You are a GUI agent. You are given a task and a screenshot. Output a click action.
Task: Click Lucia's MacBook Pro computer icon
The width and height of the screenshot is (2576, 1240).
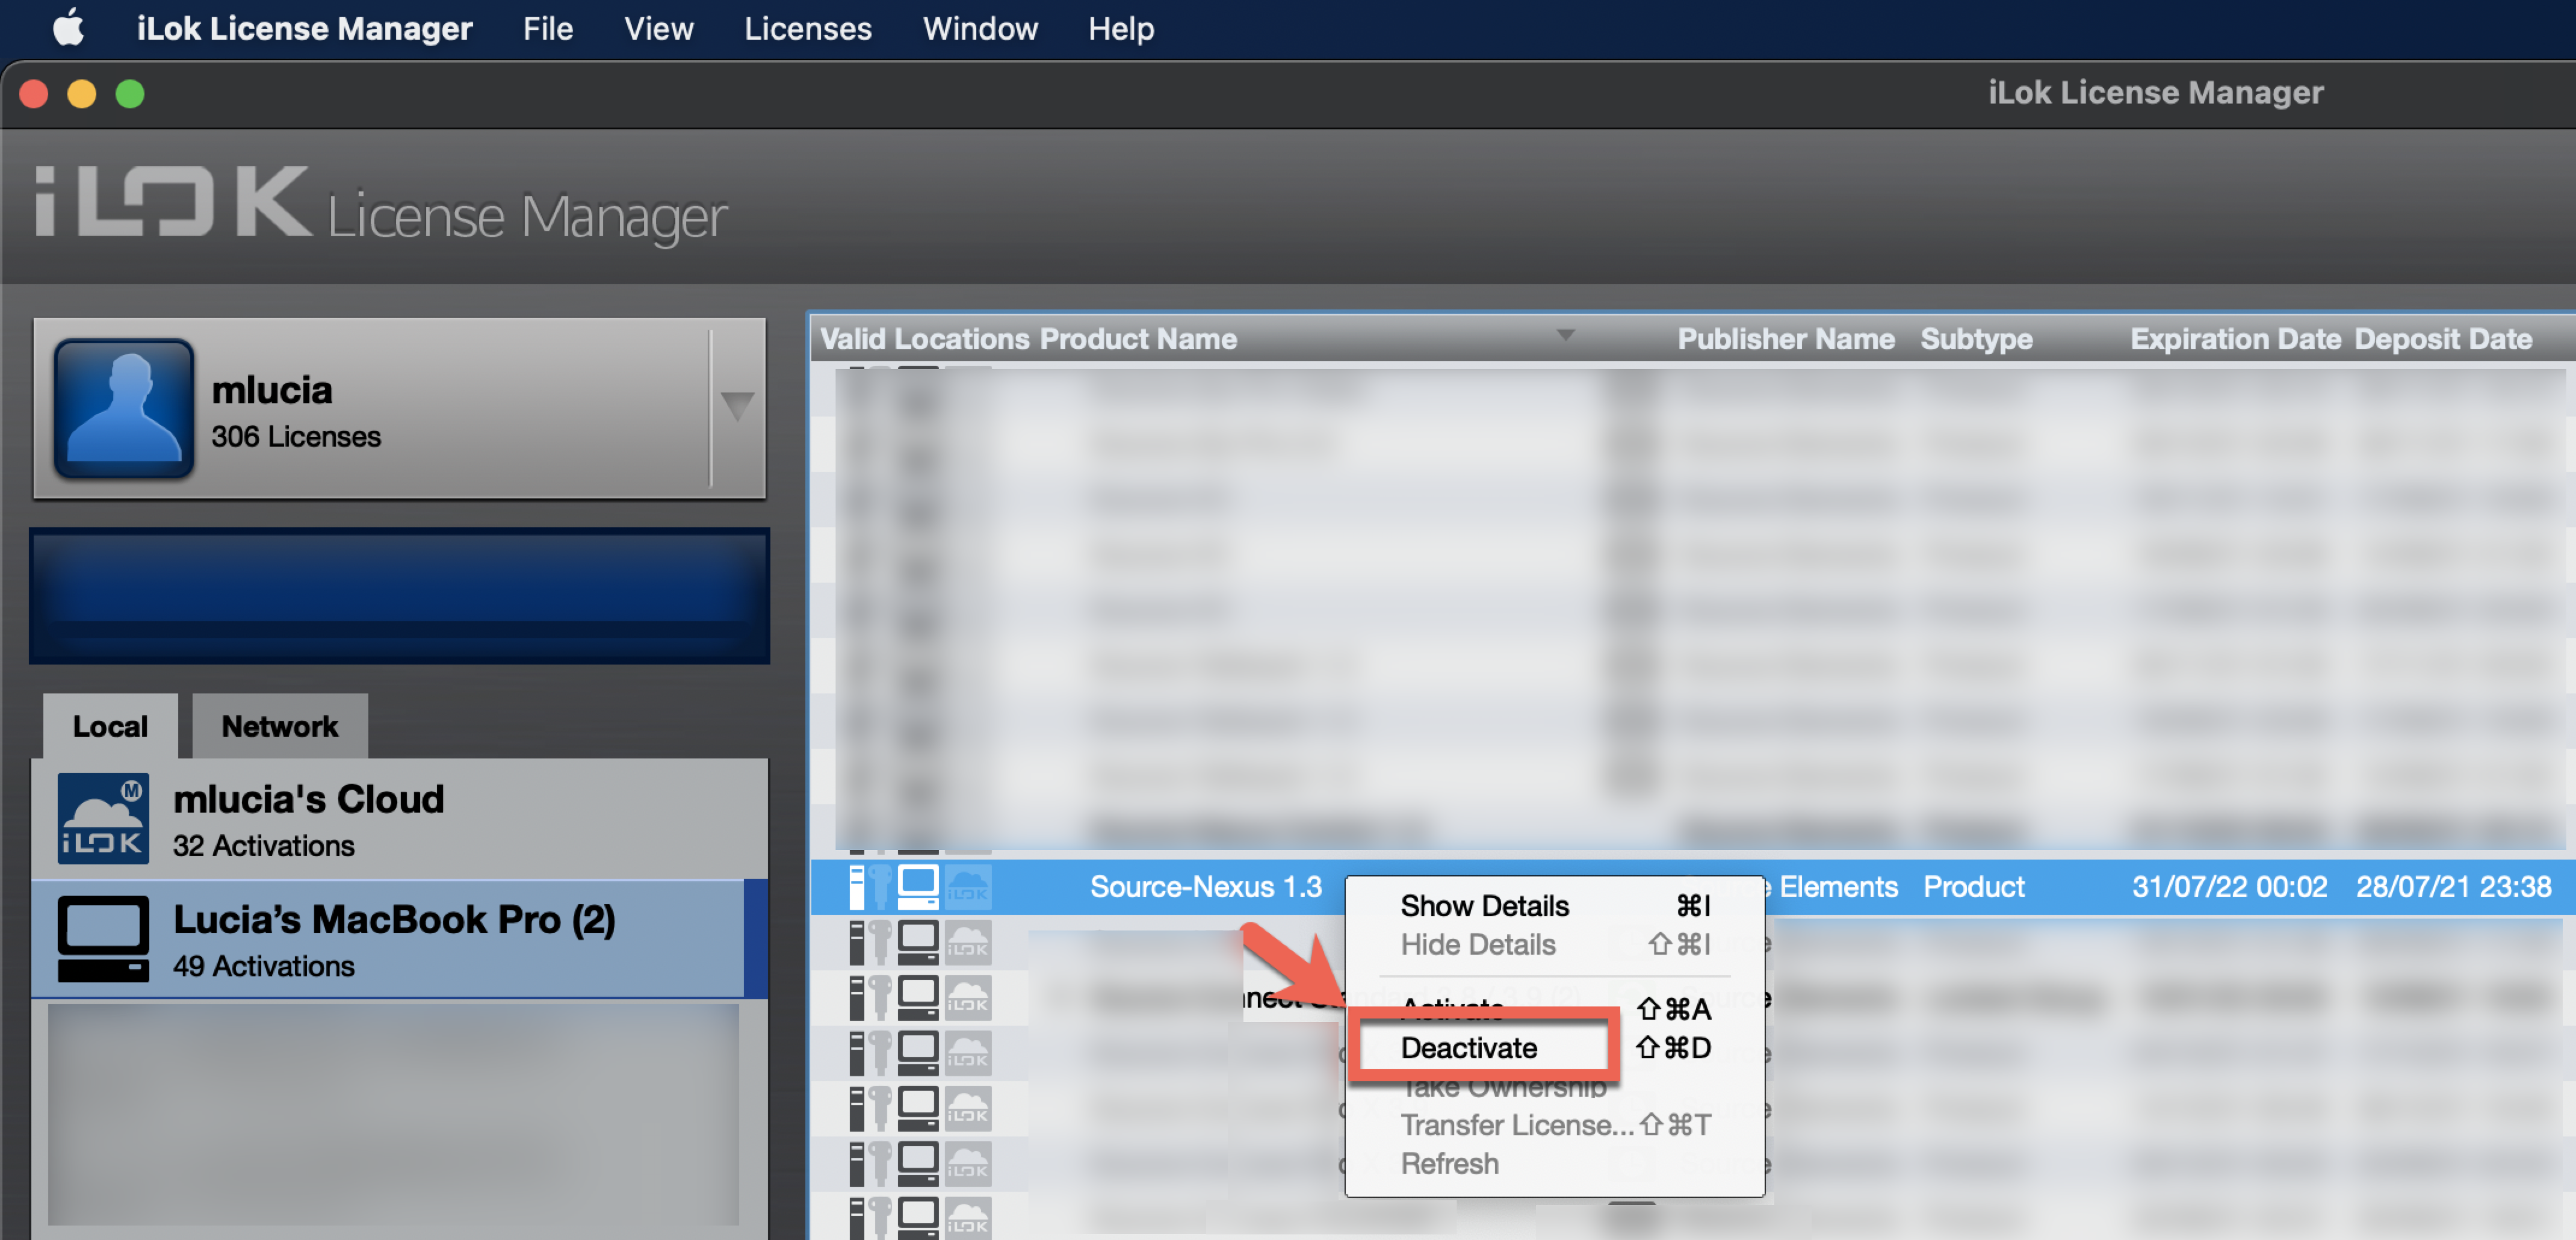tap(103, 938)
